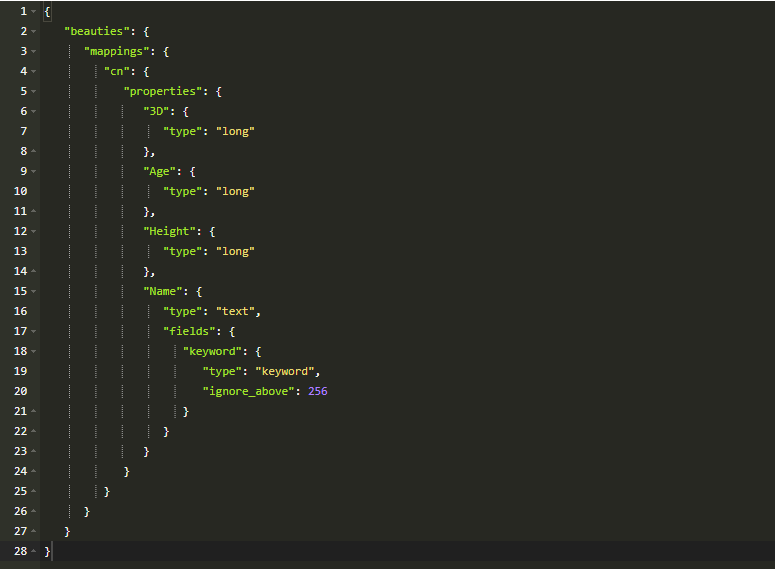Click line number 28 in the gutter
Viewport: 775px width, 569px height.
coord(20,551)
